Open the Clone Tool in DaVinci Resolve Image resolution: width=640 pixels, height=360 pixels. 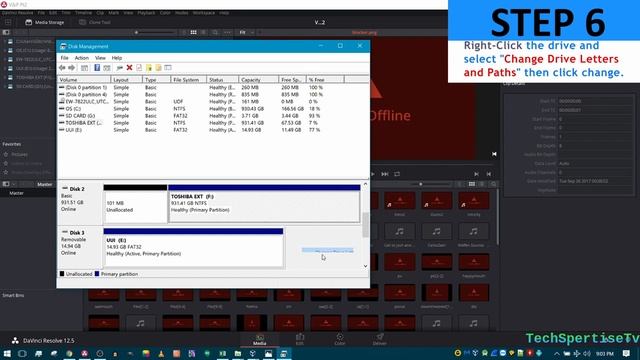point(95,22)
